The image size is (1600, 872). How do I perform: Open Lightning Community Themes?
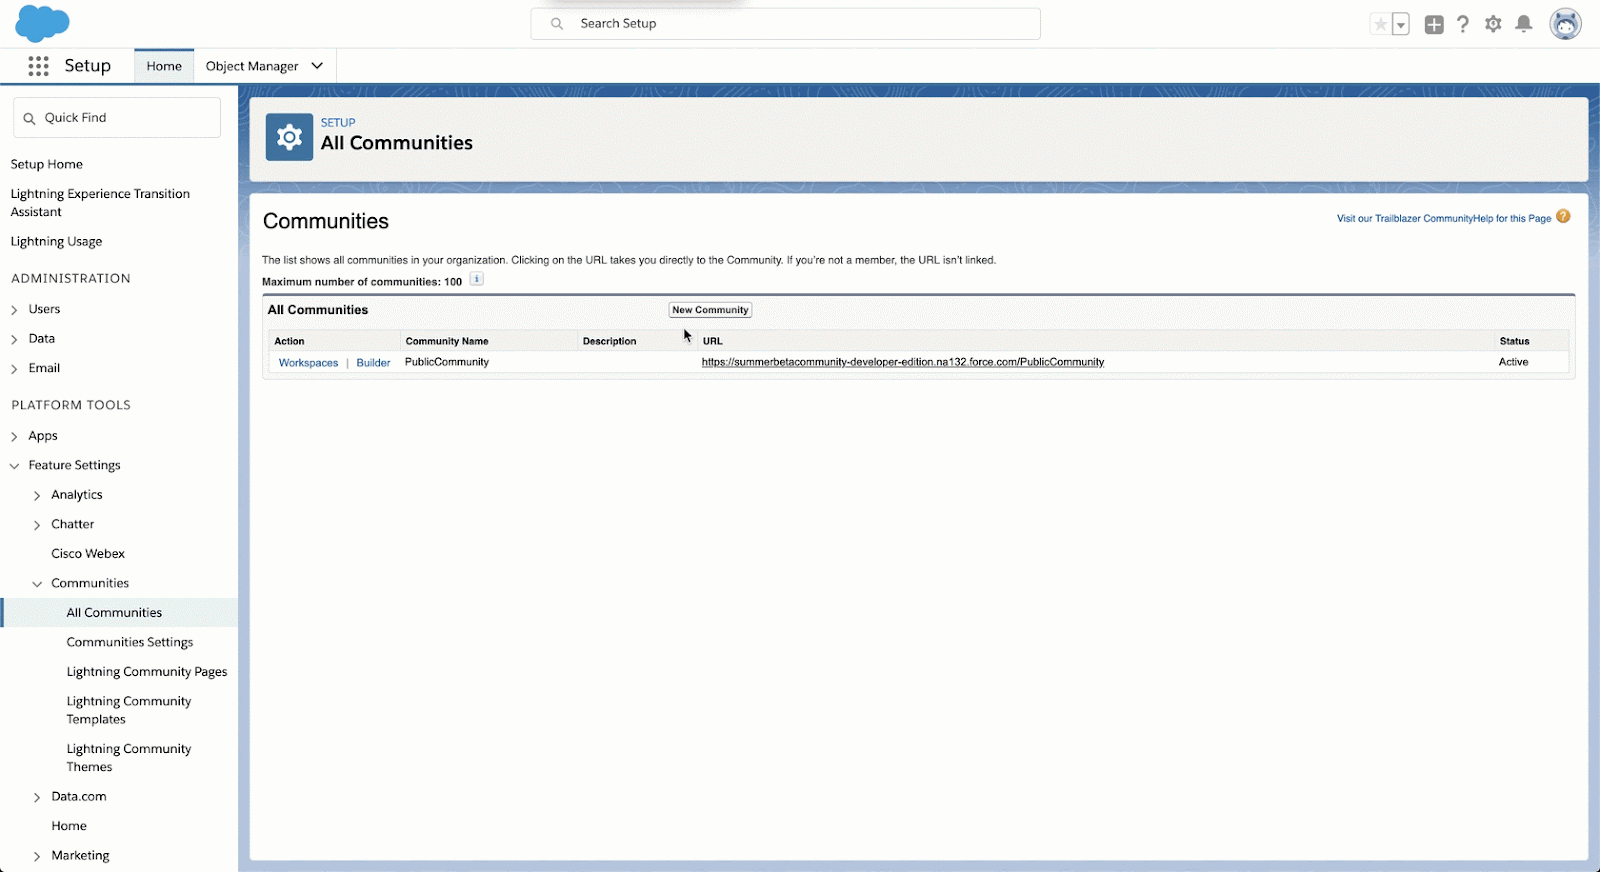pos(129,758)
